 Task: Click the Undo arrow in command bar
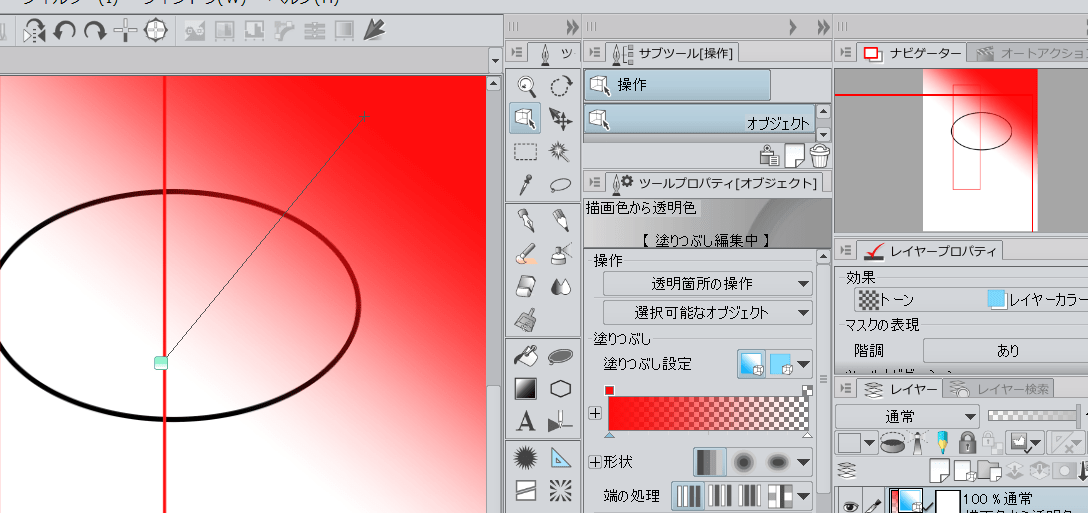[x=65, y=30]
